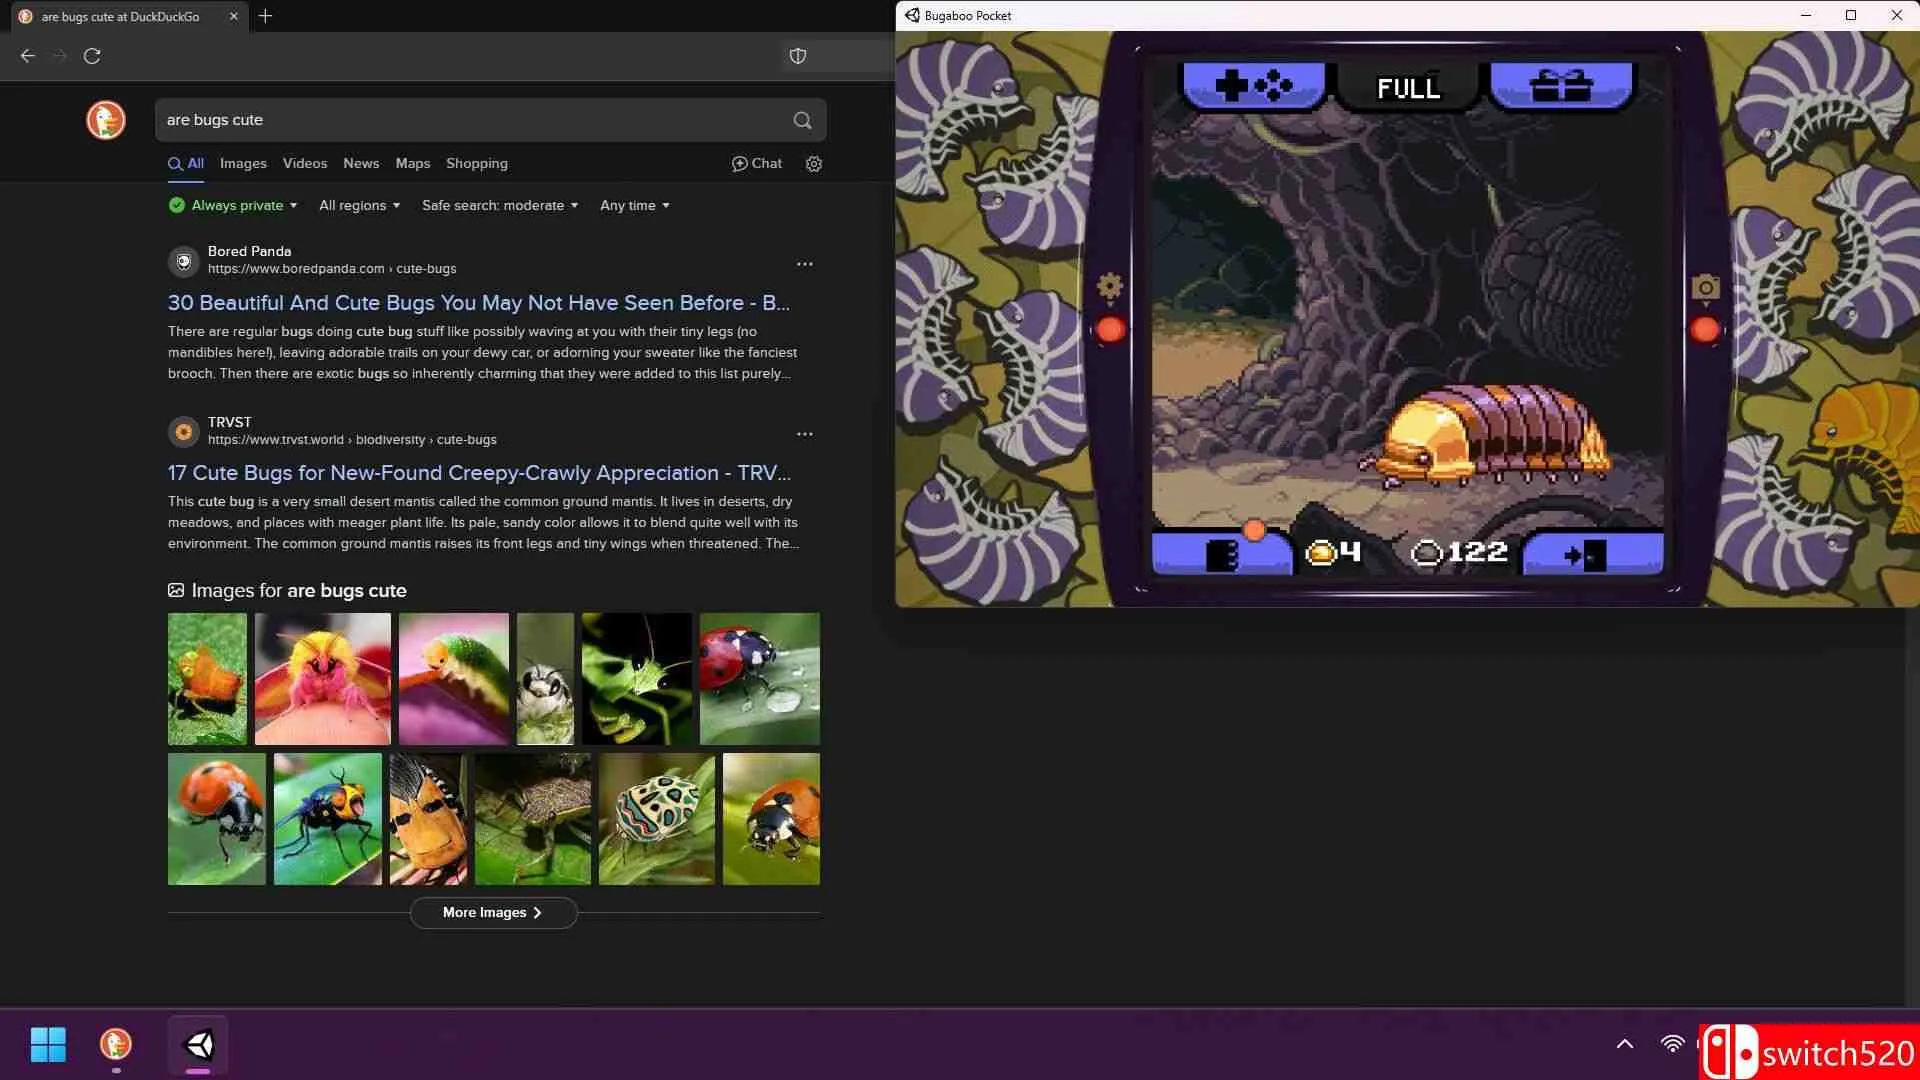Screen dimensions: 1920x1080
Task: Open the Windows Start menu
Action: pos(48,1044)
